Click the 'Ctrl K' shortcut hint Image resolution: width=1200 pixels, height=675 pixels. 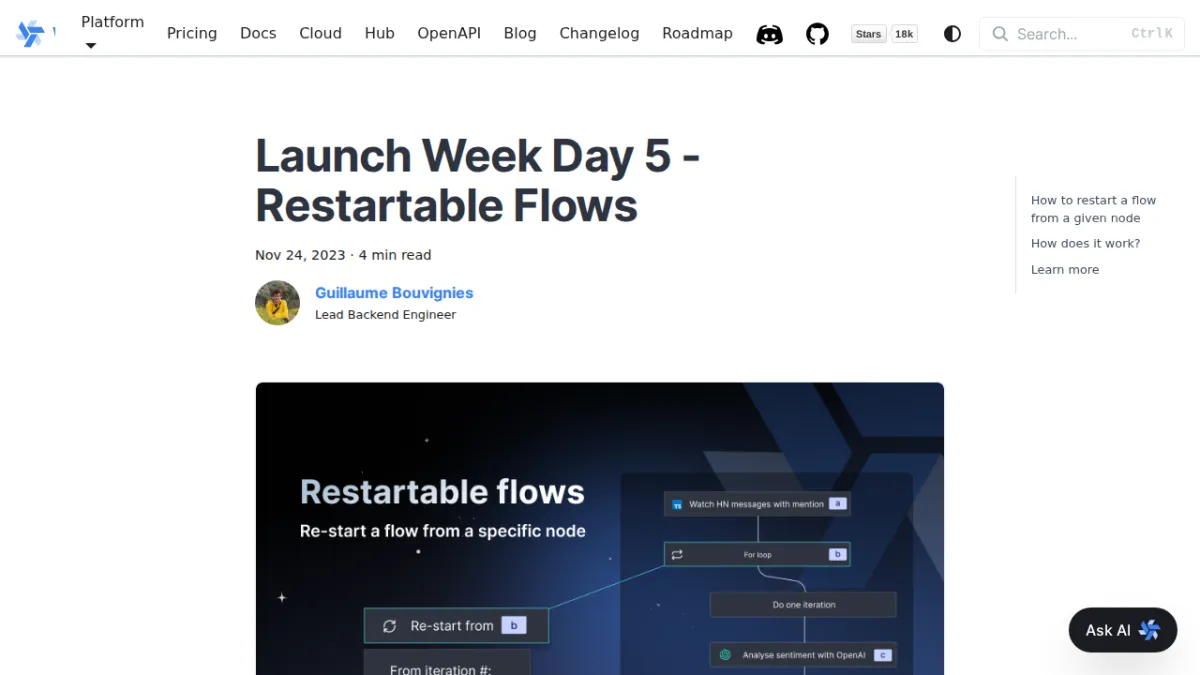tap(1152, 34)
